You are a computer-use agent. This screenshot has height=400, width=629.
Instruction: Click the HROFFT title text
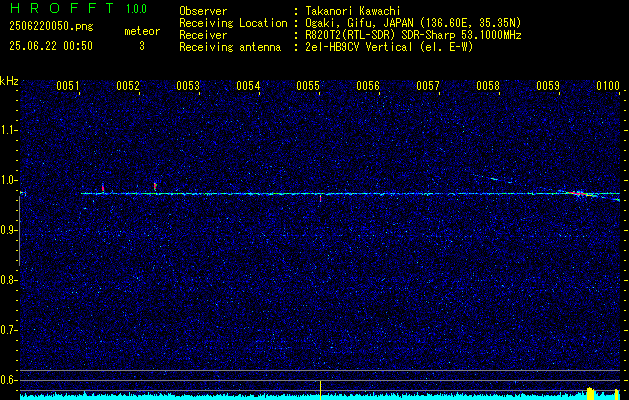tap(62, 8)
